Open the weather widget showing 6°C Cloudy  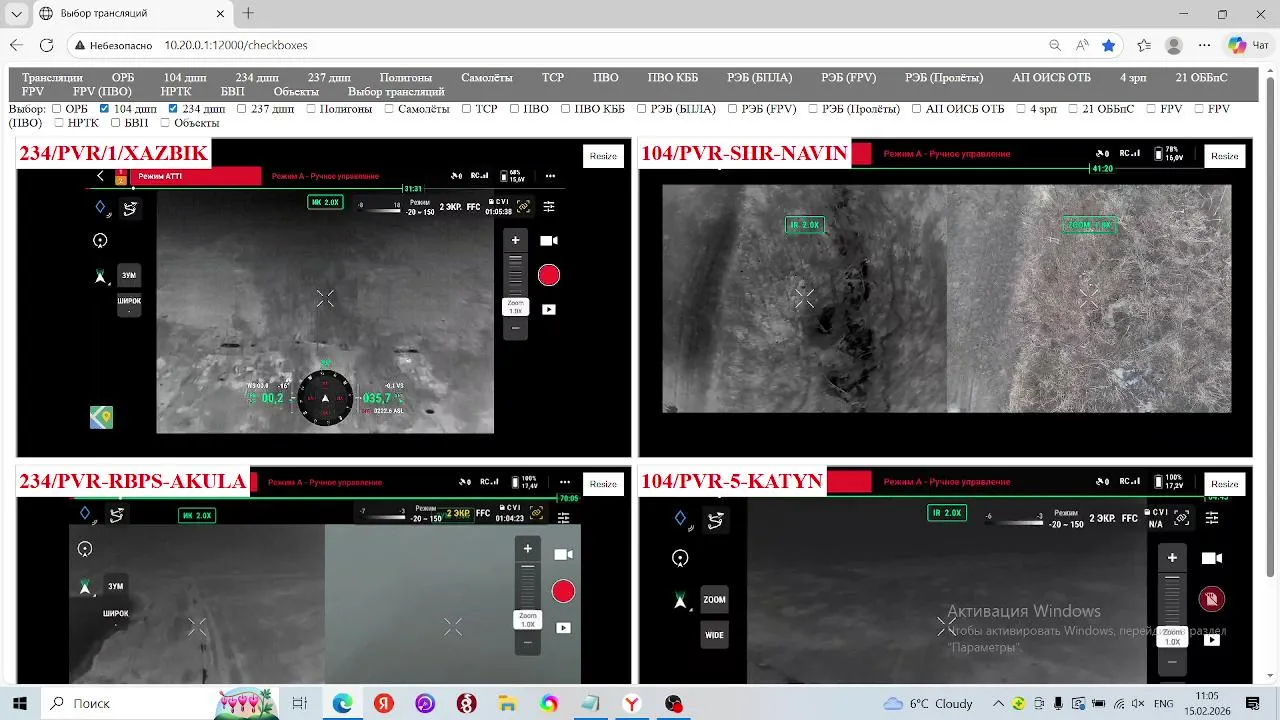point(928,703)
